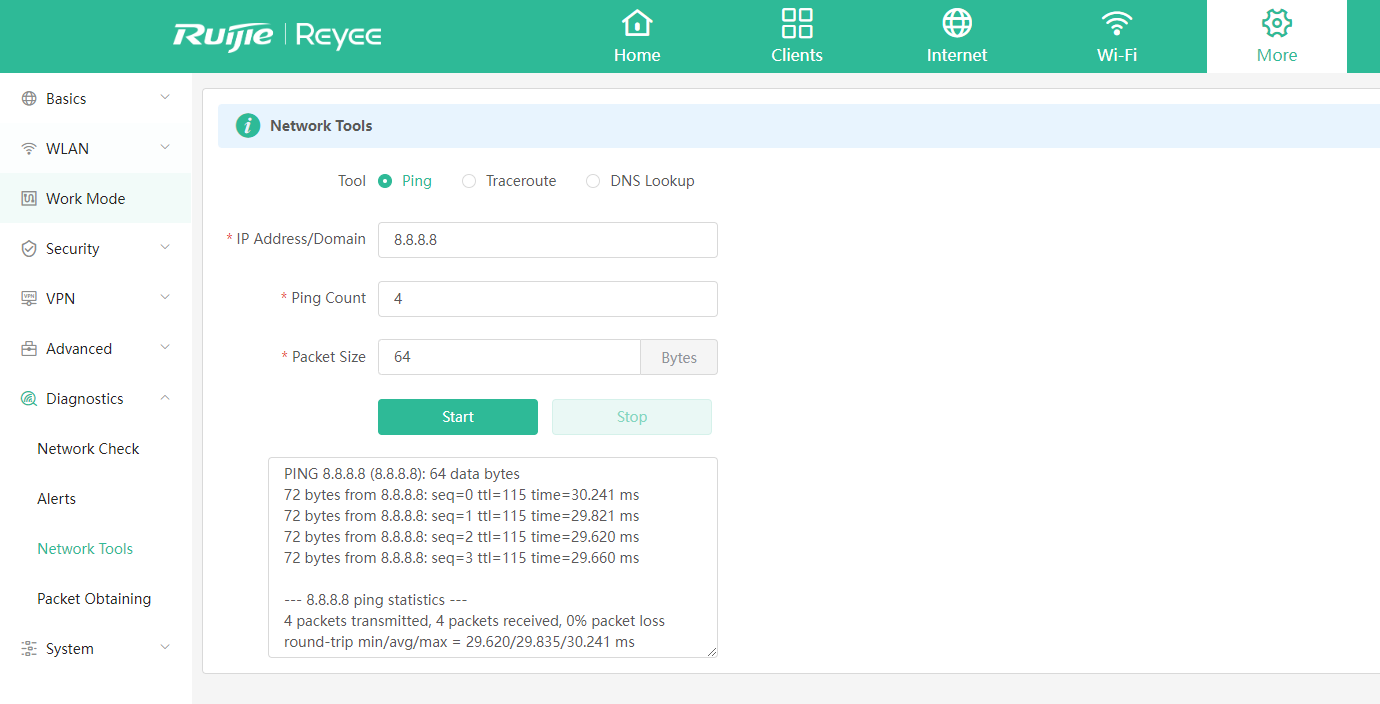The image size is (1380, 704).
Task: Open the Clients grid icon
Action: 797,23
